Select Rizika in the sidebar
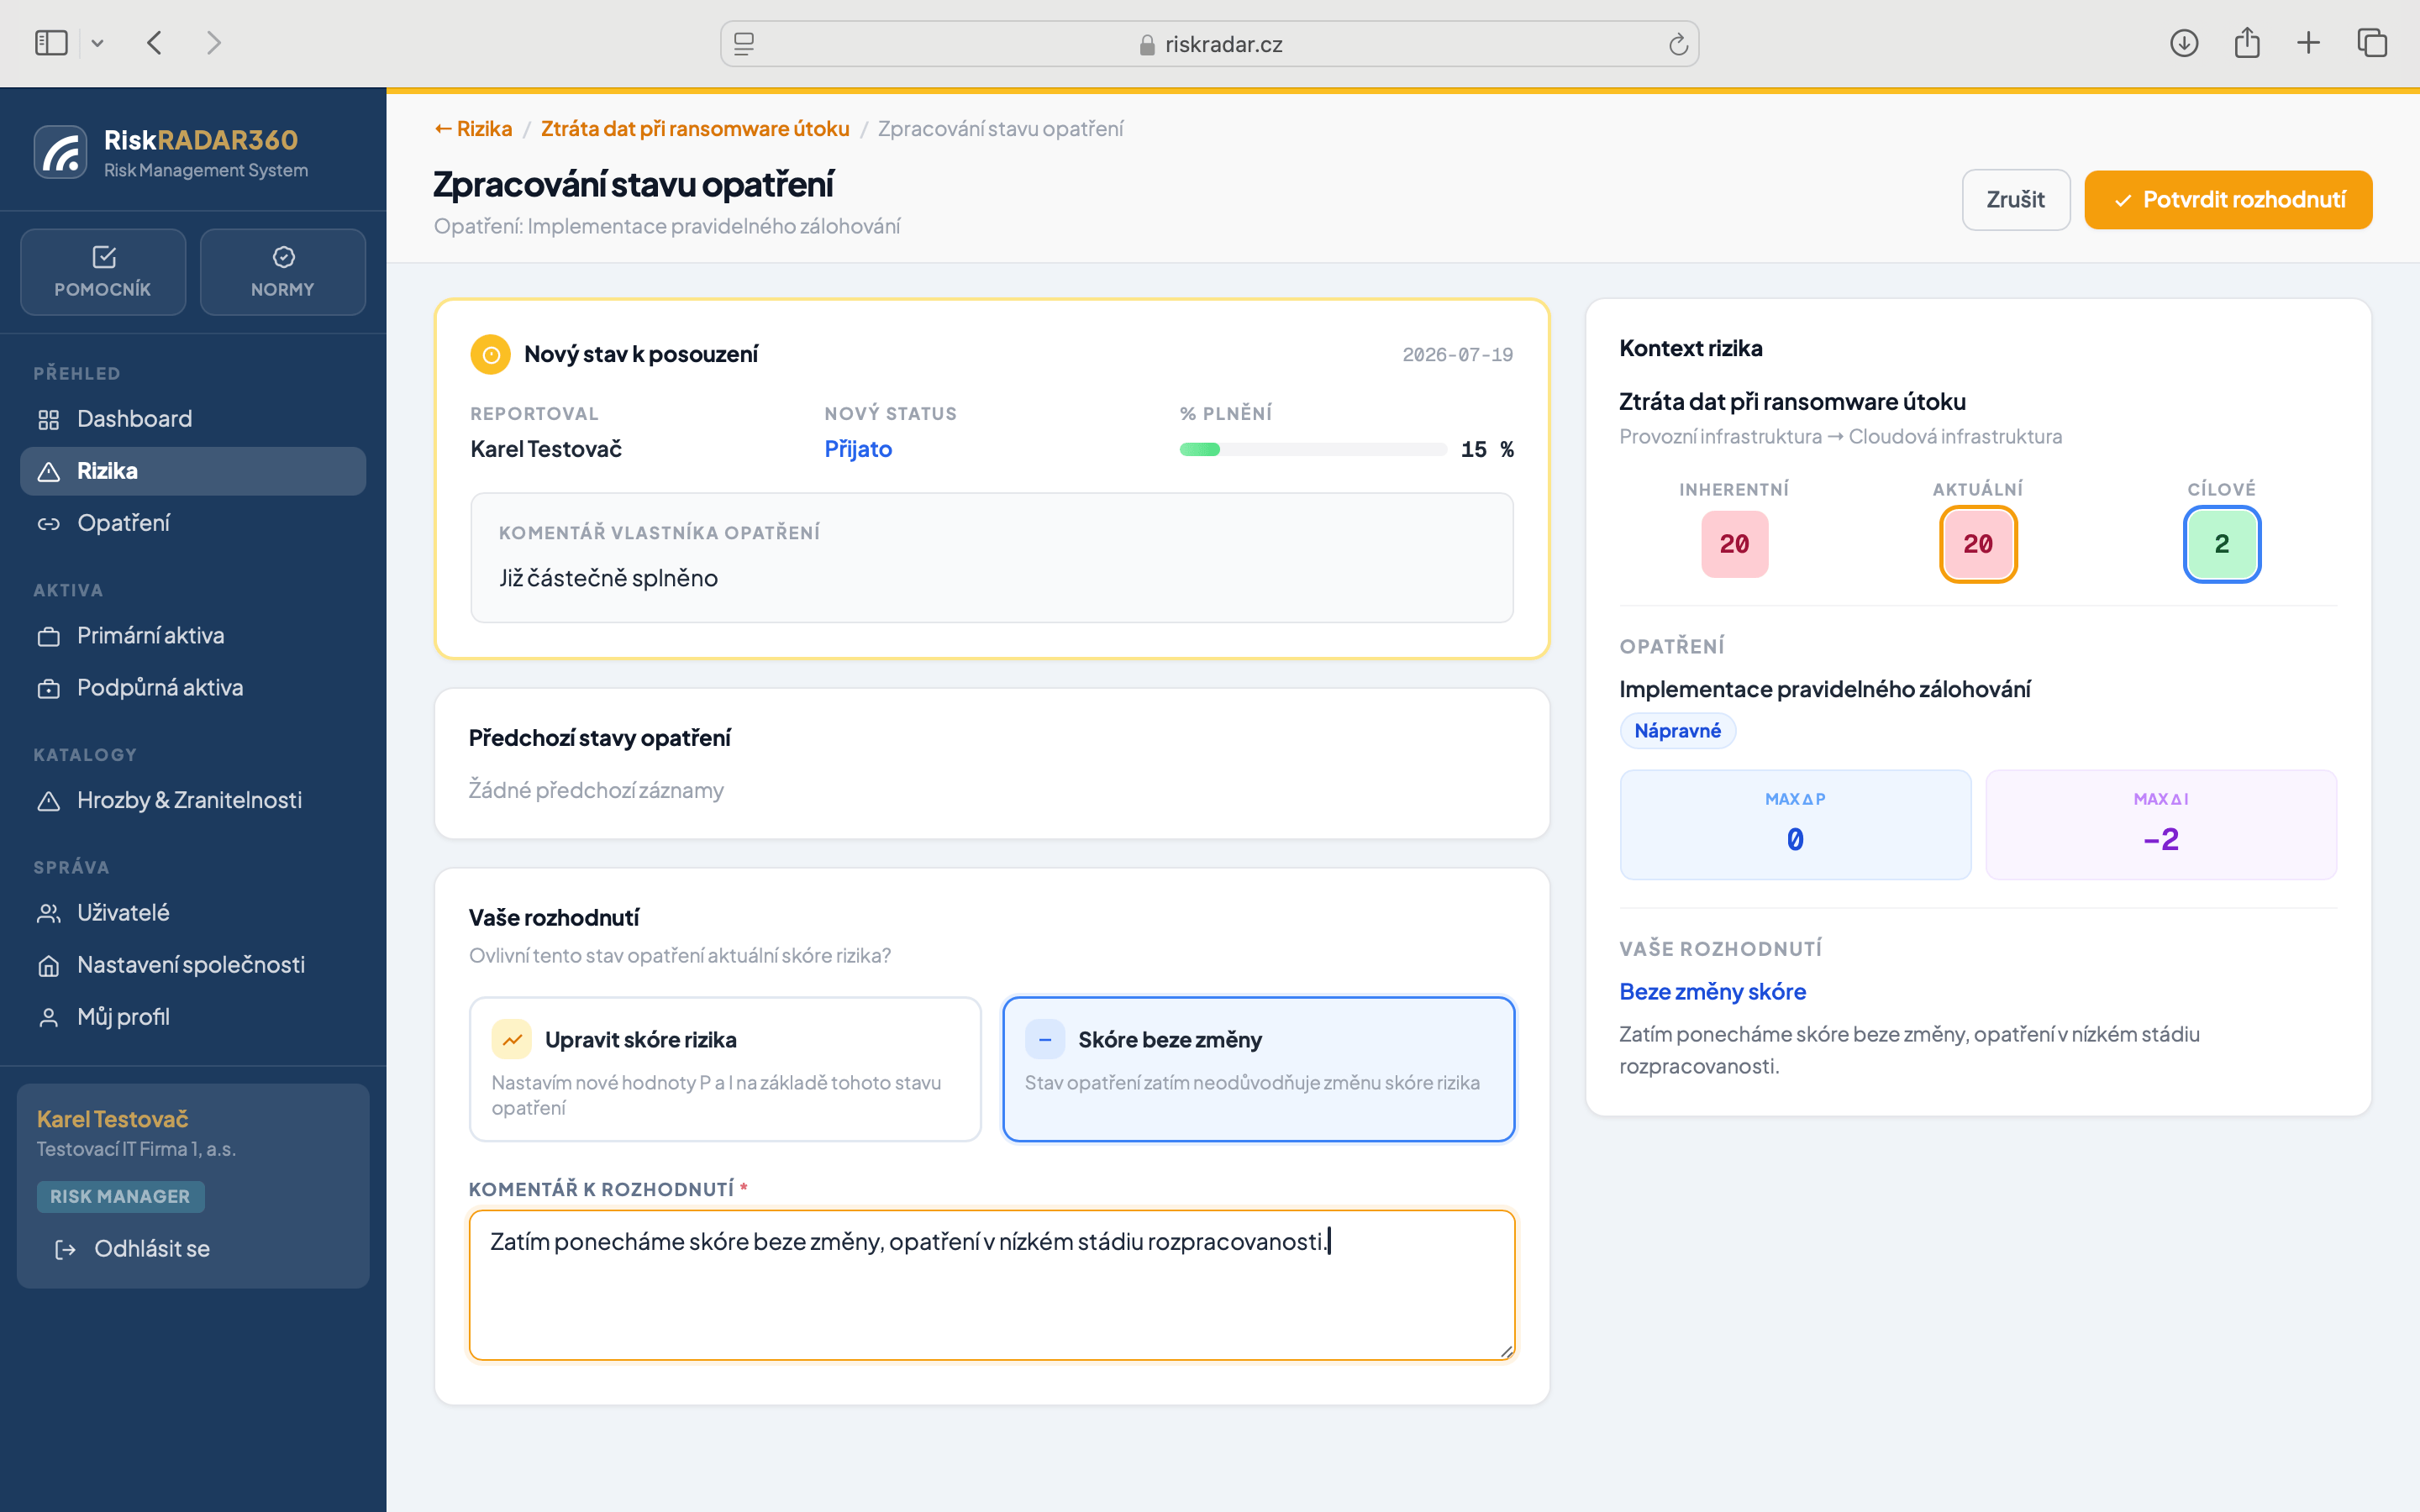The height and width of the screenshot is (1512, 2420). coord(193,471)
